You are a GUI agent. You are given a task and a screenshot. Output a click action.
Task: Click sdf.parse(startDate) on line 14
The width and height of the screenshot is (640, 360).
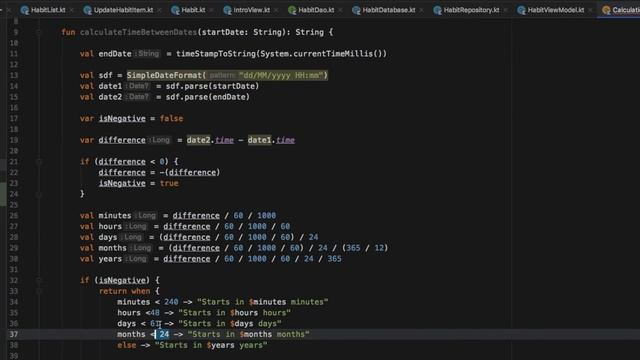[212, 86]
